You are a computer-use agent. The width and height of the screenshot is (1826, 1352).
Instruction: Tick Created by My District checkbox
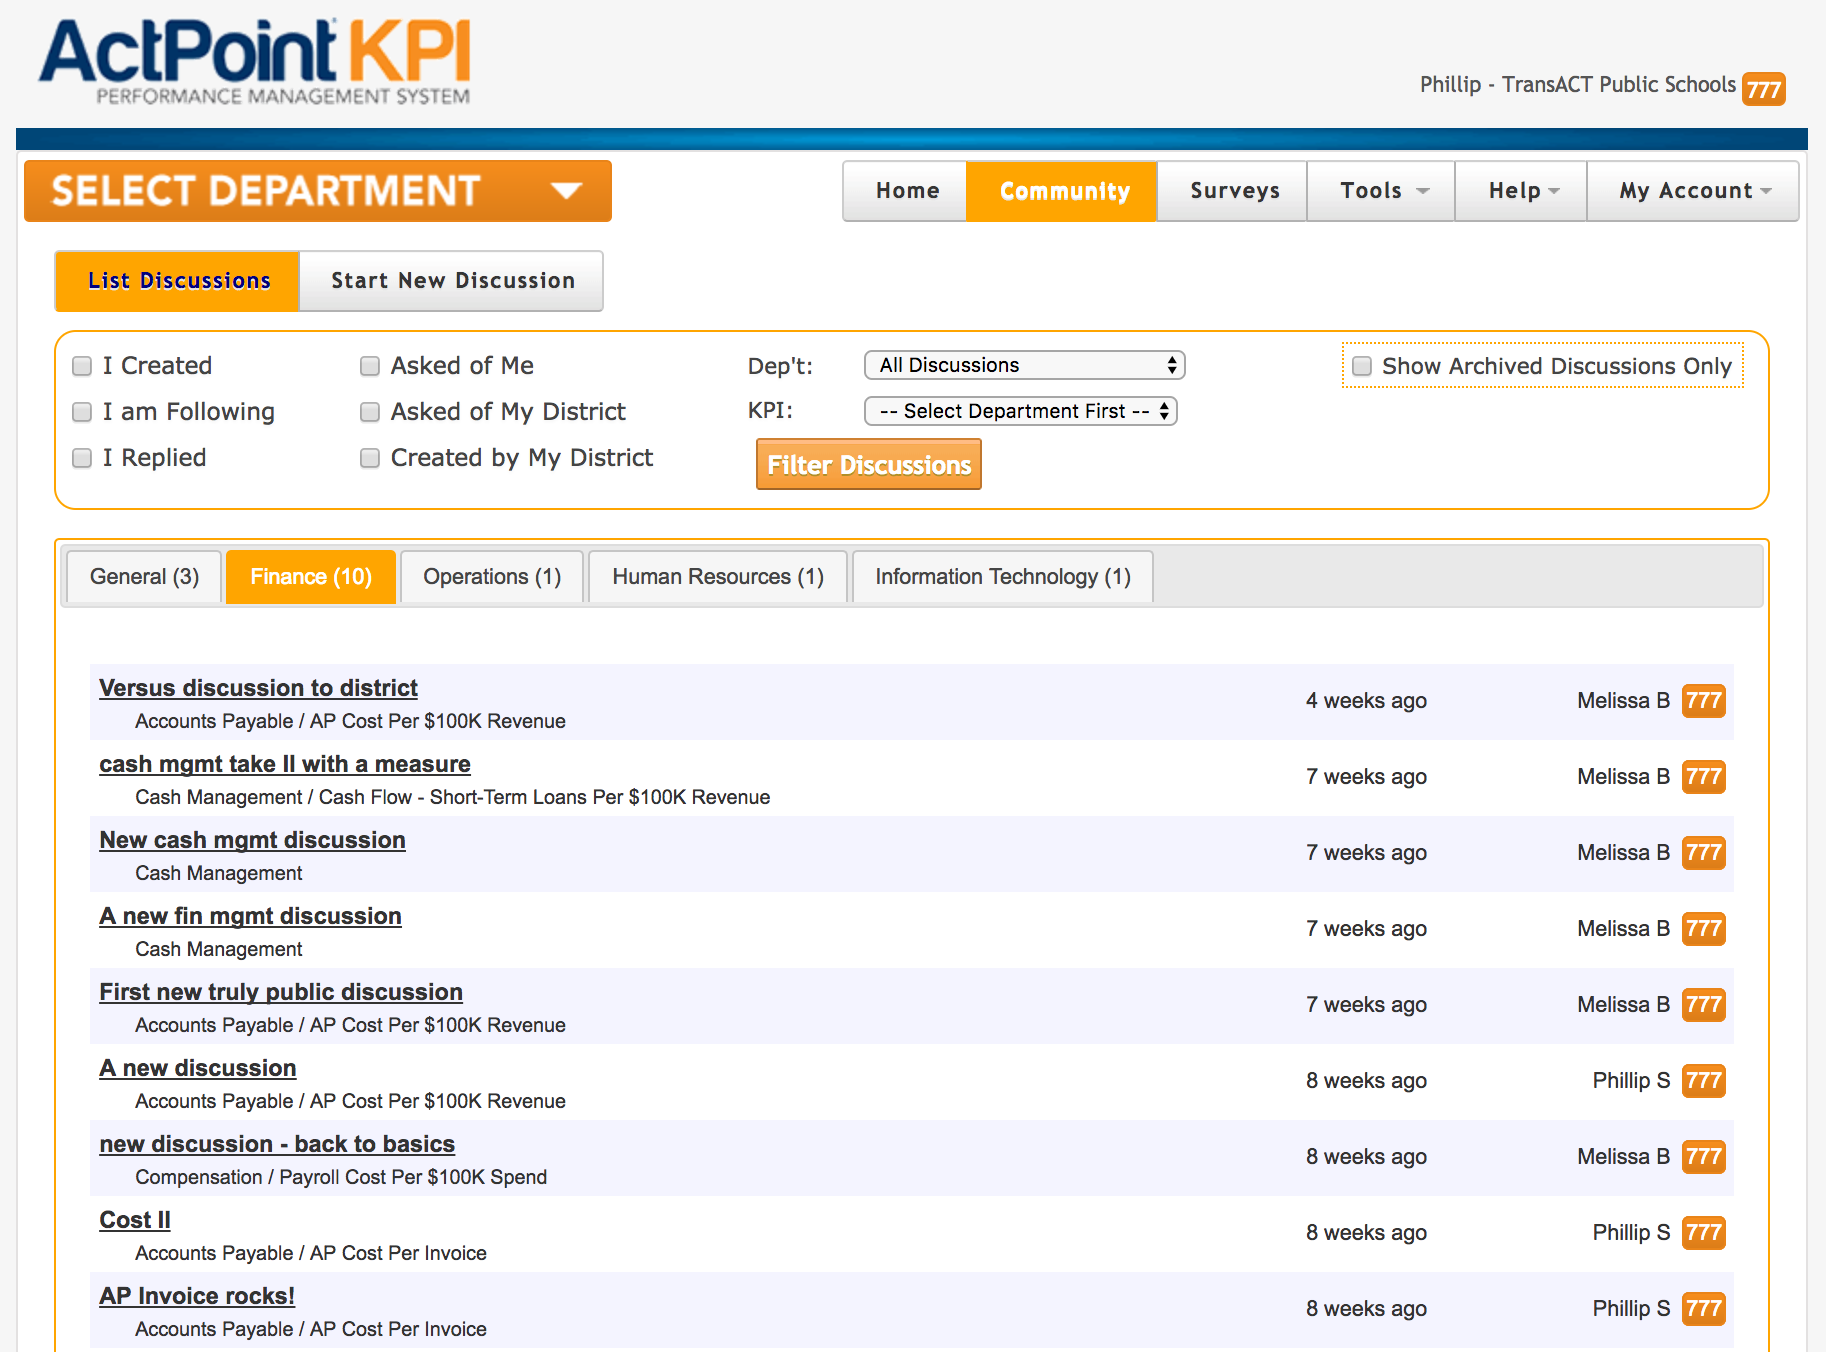tap(370, 458)
